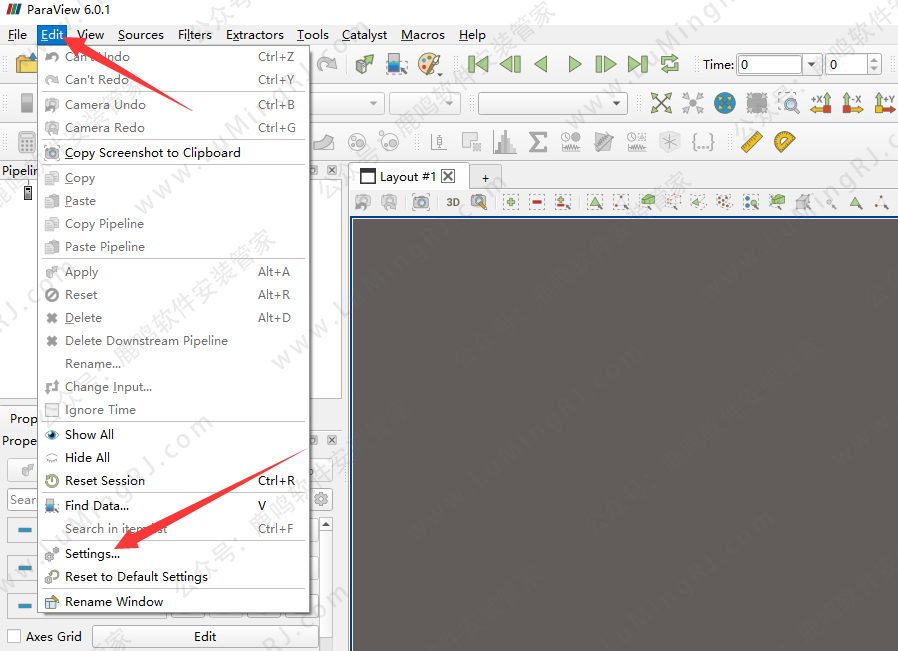Click the Play animation button
898x651 pixels.
pyautogui.click(x=574, y=65)
